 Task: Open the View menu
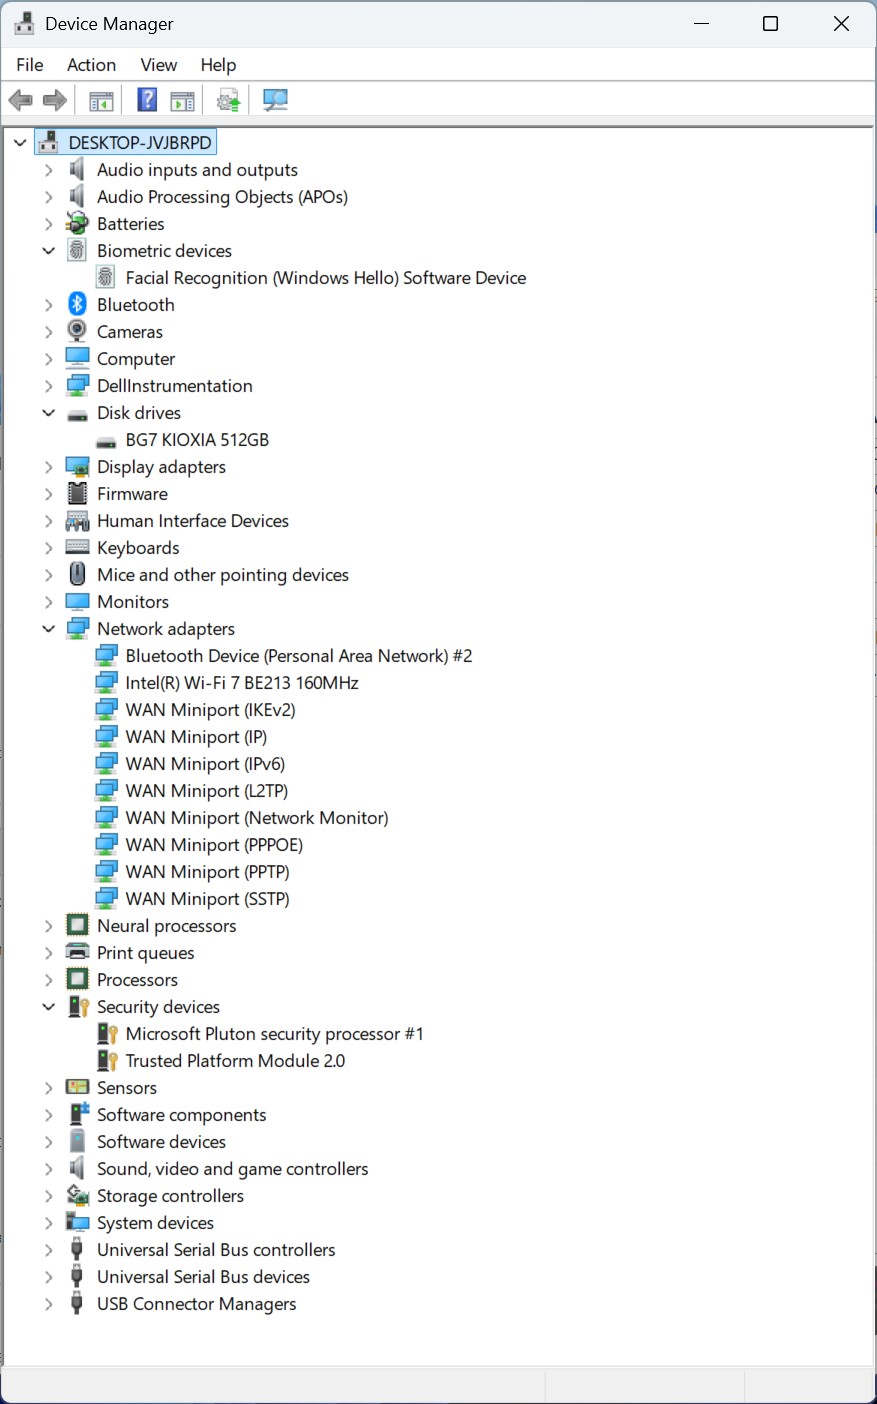[158, 65]
